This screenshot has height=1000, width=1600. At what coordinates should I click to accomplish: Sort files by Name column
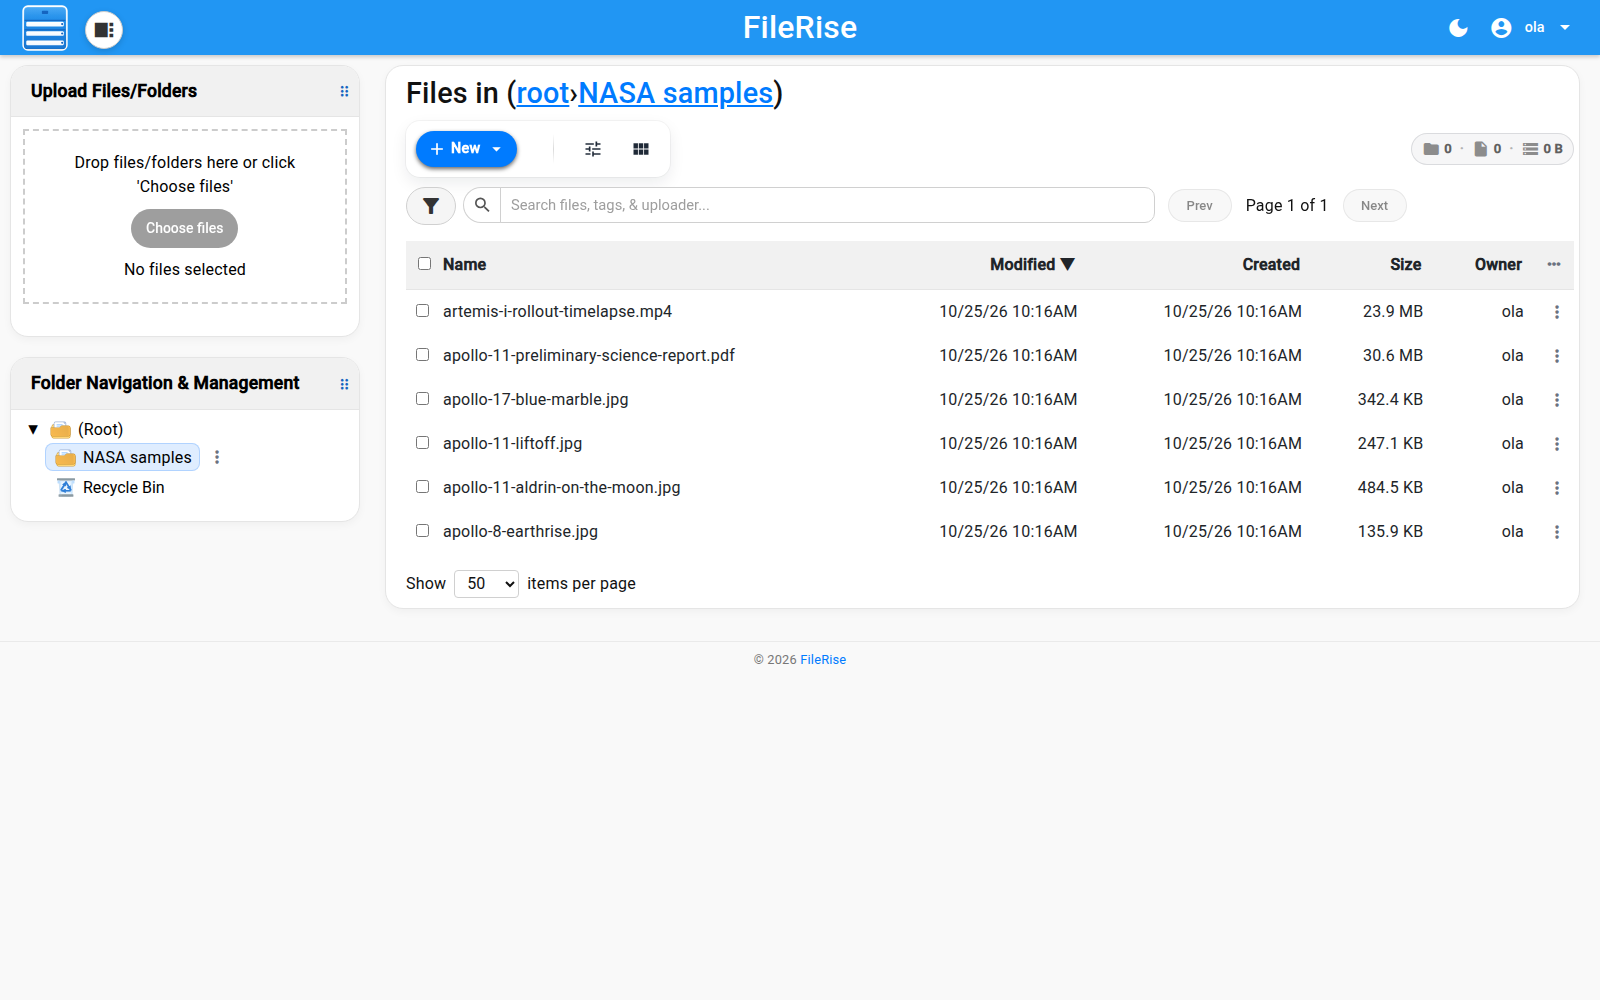[x=464, y=264]
